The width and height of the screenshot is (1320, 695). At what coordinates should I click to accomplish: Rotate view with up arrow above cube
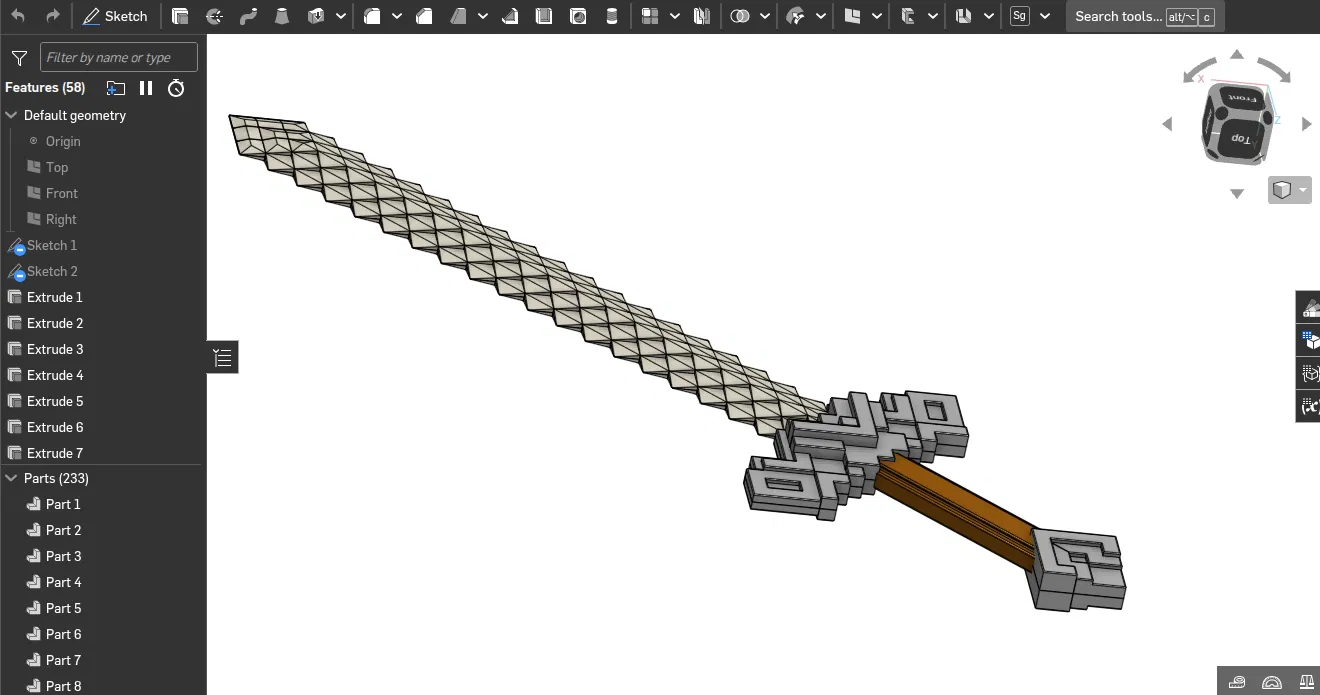[x=1237, y=55]
